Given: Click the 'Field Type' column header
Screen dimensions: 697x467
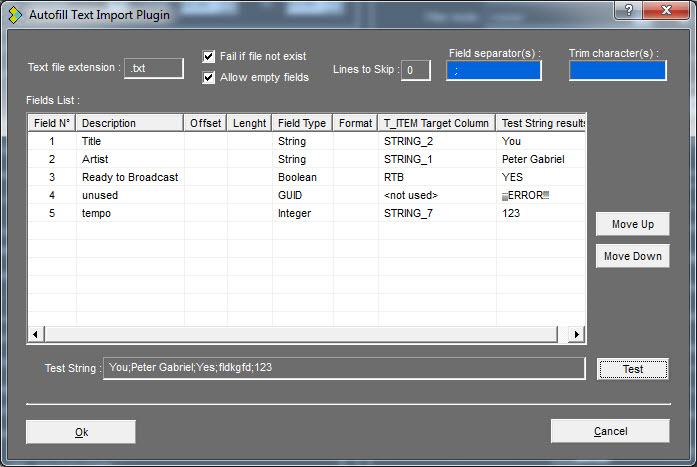Looking at the screenshot, I should [302, 123].
